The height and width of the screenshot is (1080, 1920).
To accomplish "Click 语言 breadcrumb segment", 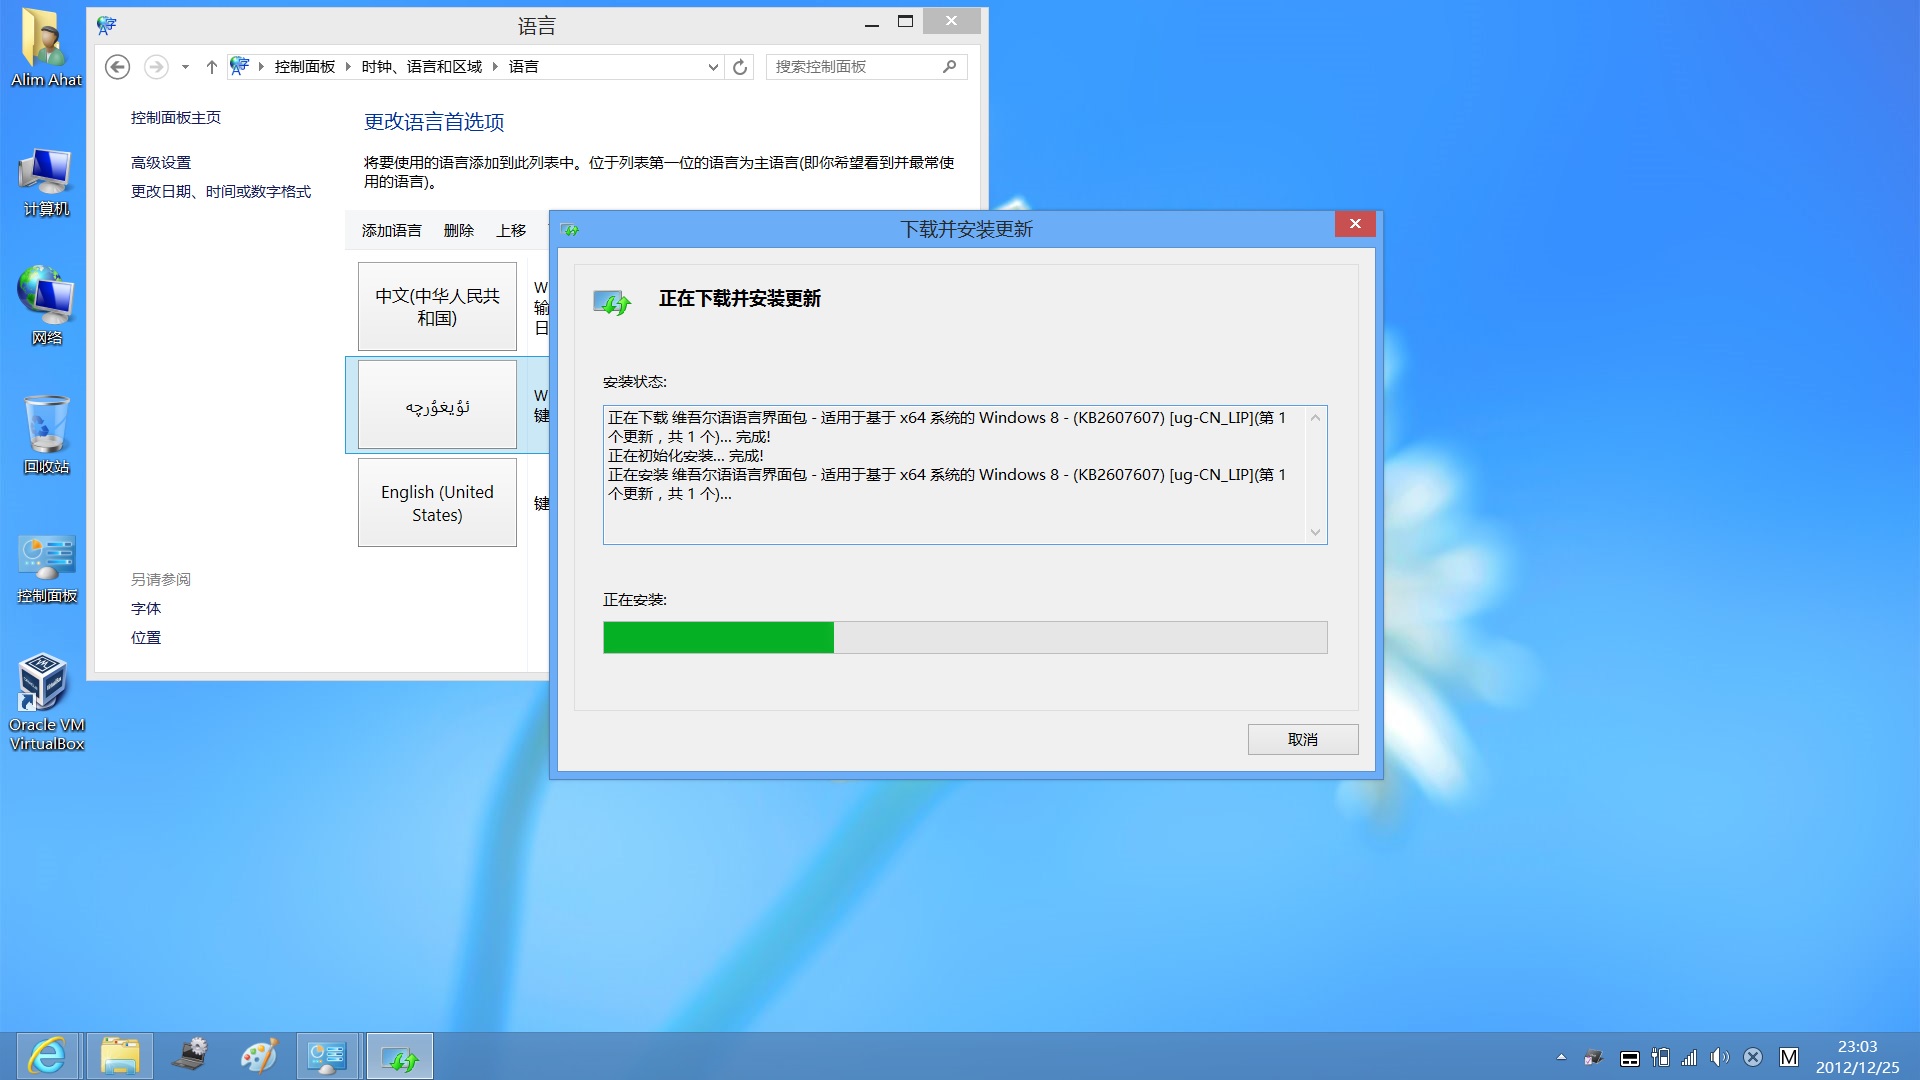I will [x=523, y=67].
